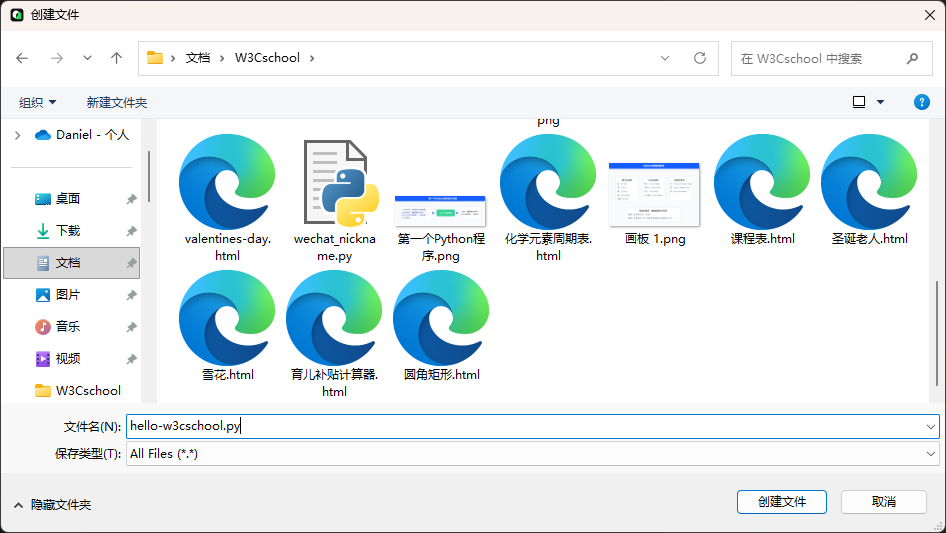946x533 pixels.
Task: Select 第一个Python程序.png thumbnail
Action: click(x=441, y=228)
